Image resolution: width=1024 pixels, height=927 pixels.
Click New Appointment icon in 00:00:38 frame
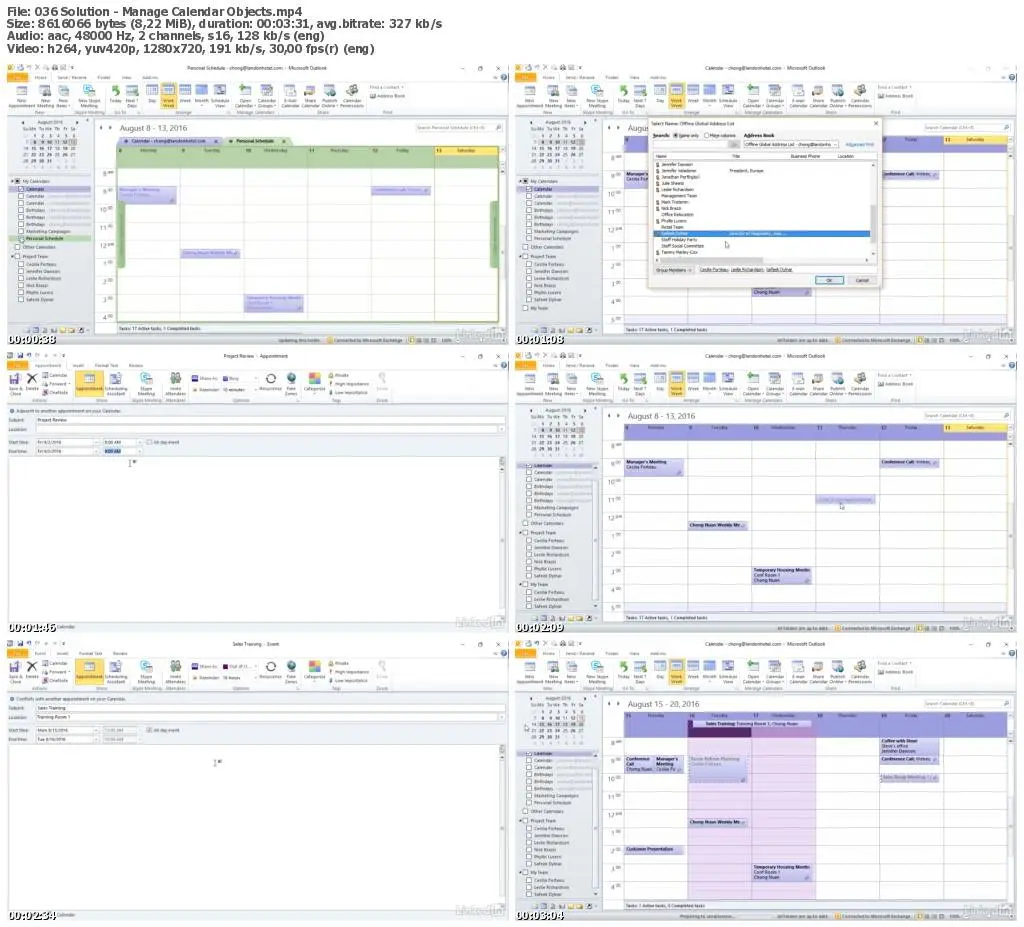point(22,95)
